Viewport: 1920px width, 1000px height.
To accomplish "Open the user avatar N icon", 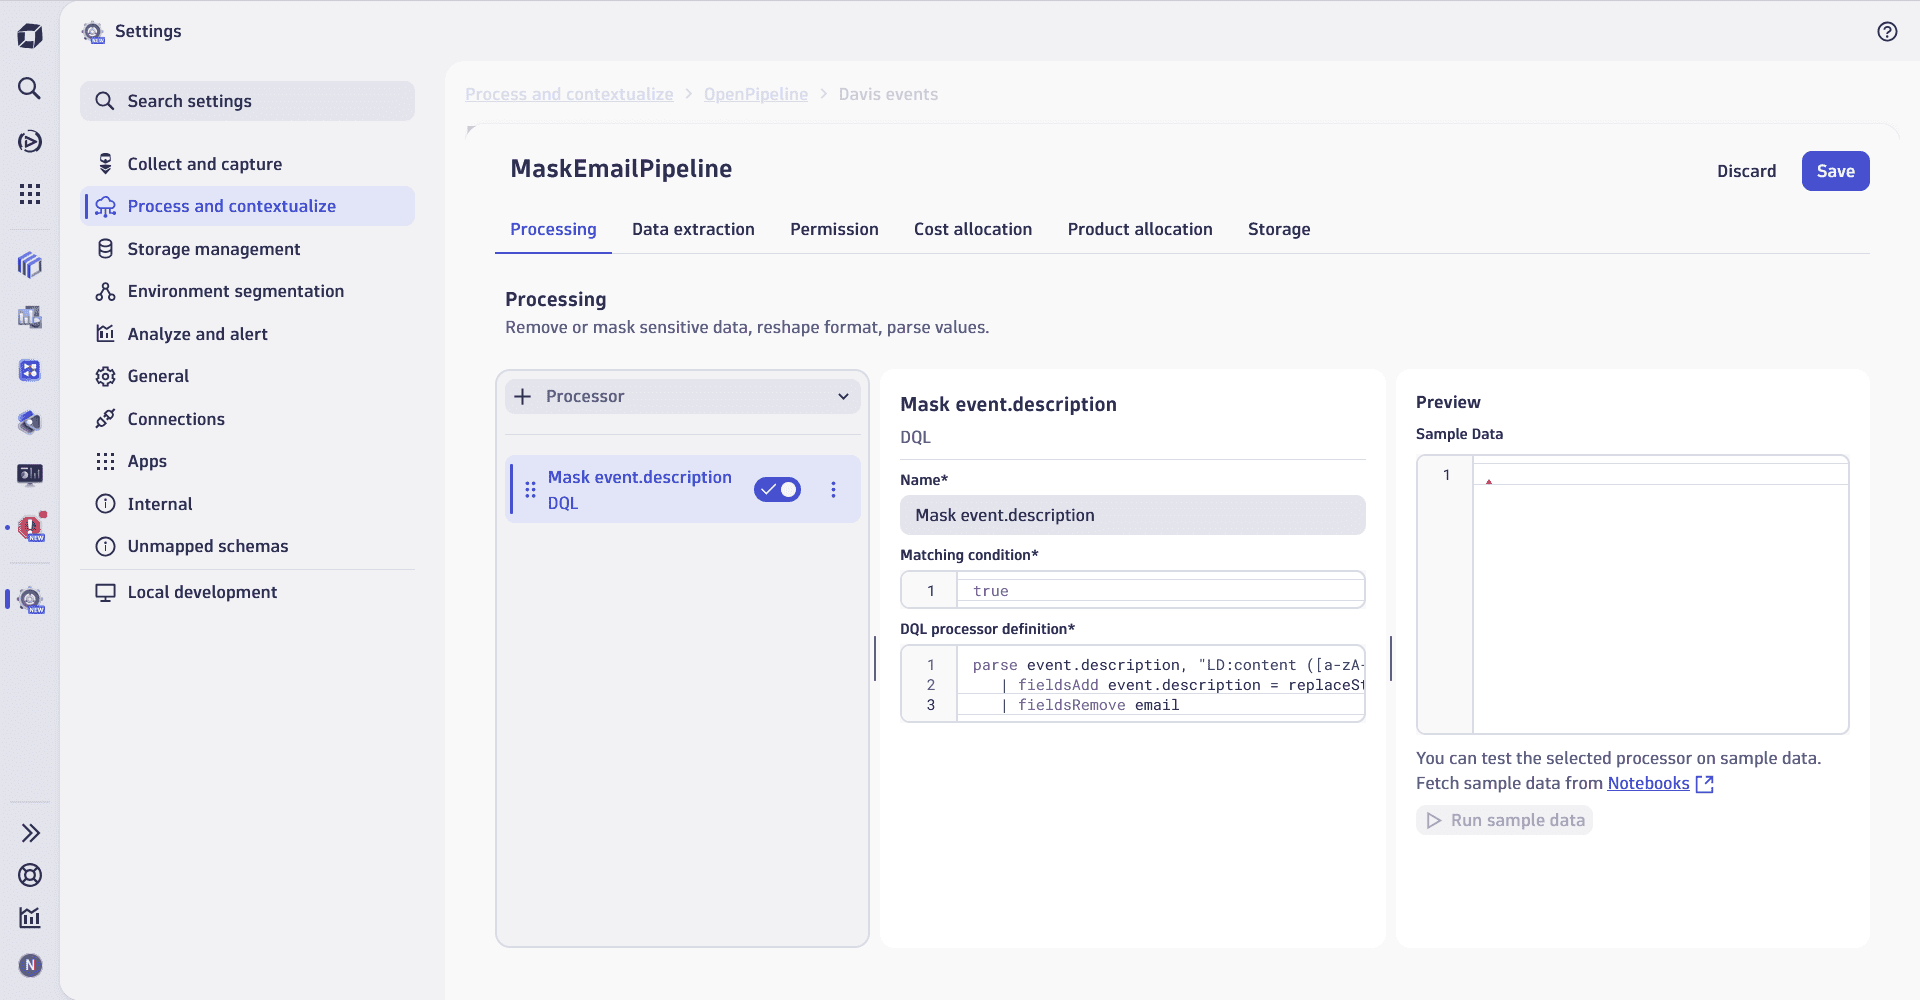I will point(30,965).
